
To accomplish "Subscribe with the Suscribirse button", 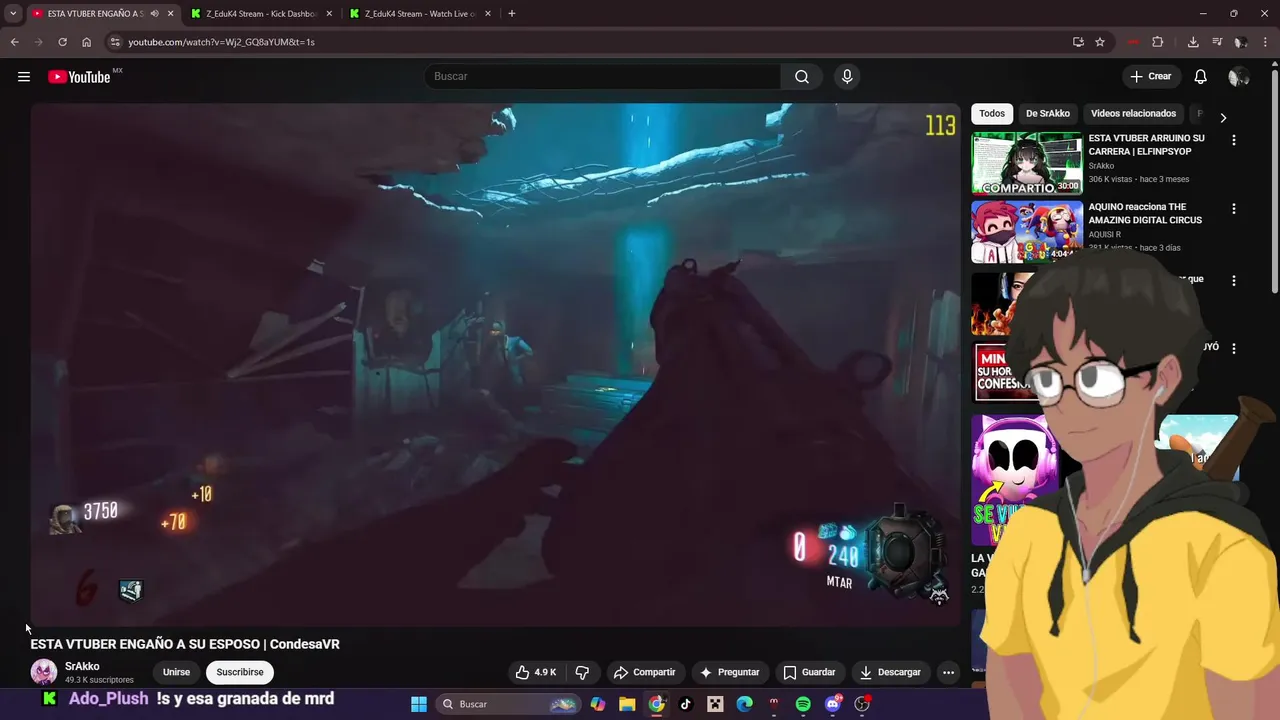I will [x=240, y=672].
